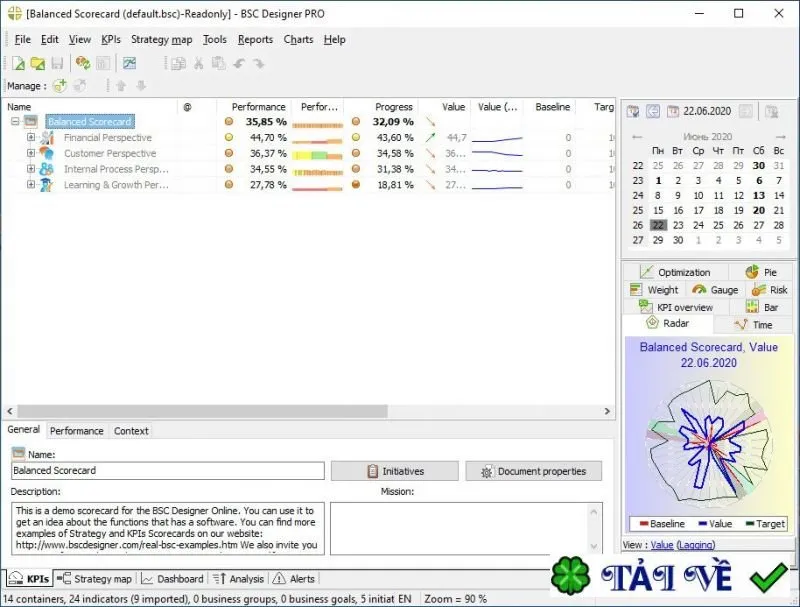Click the Initiatives button
The height and width of the screenshot is (607, 800).
(x=394, y=471)
